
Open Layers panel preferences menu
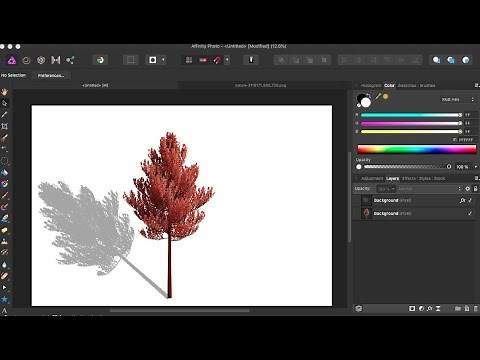476,178
